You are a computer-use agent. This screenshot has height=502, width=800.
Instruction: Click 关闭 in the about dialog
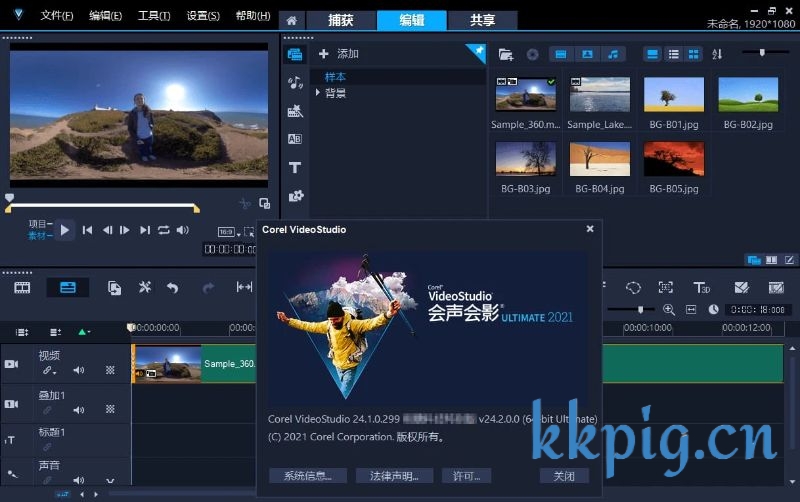click(564, 476)
